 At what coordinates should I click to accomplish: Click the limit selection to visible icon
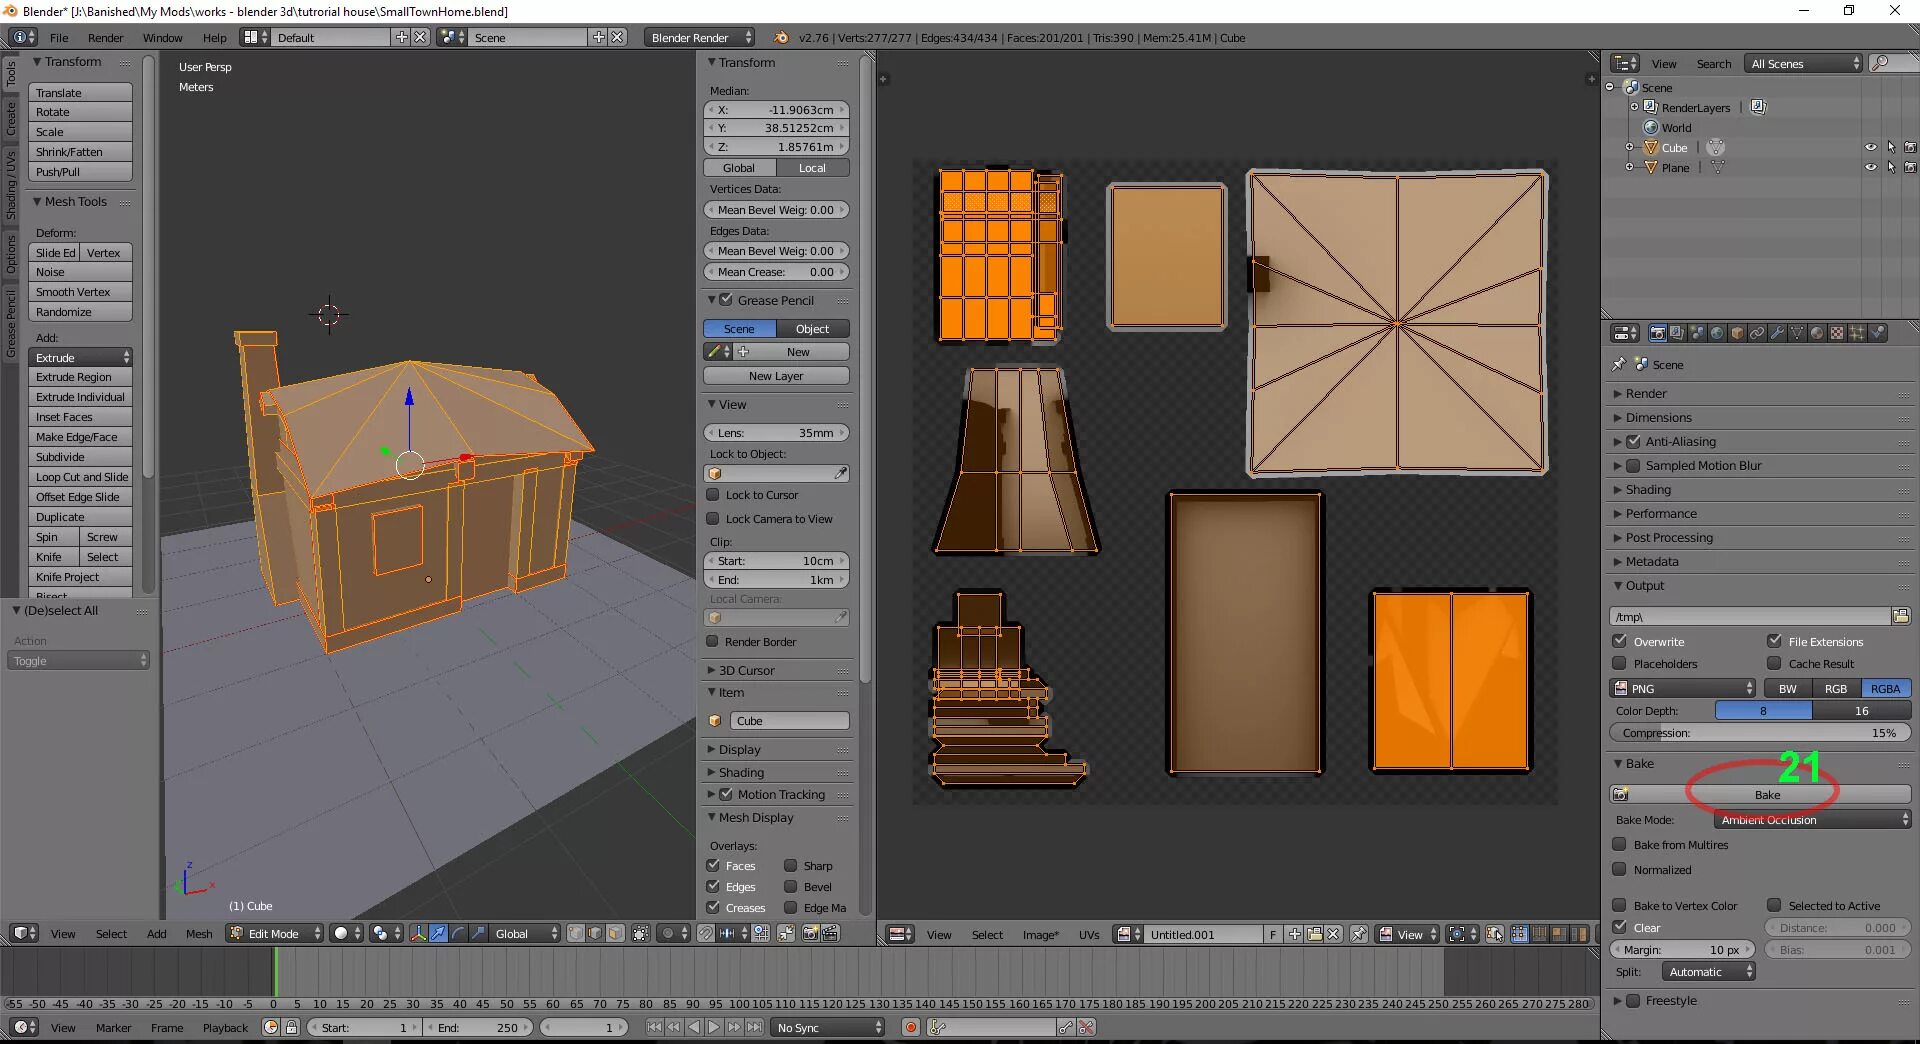point(641,933)
